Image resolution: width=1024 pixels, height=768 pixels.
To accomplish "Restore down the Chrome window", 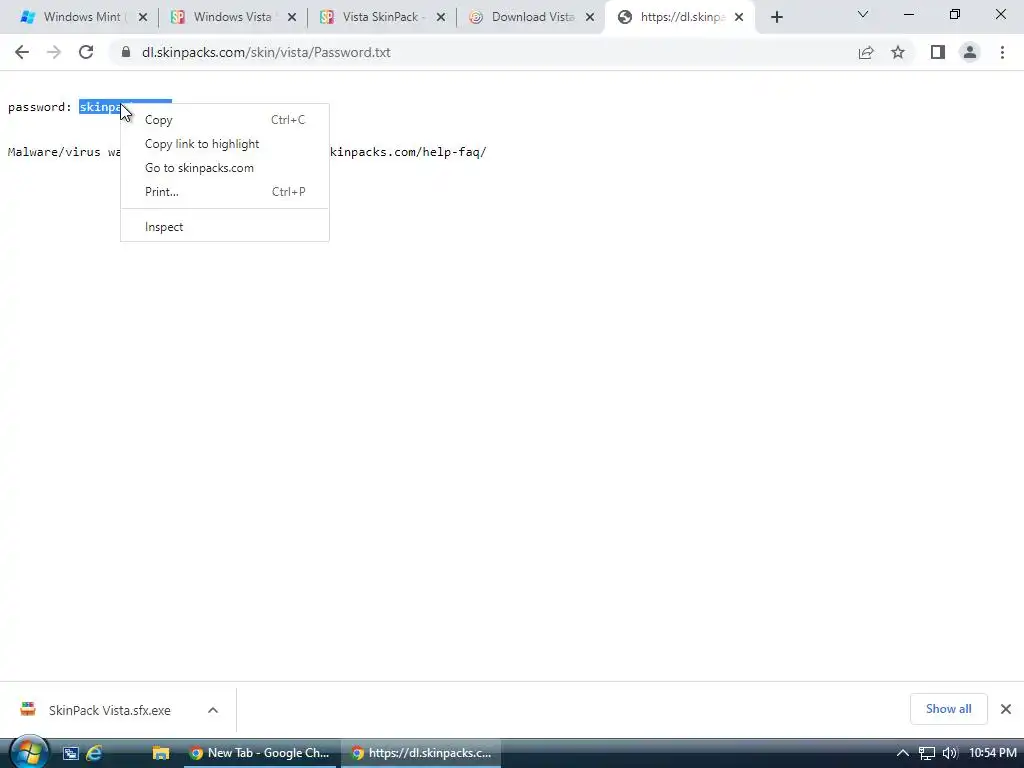I will (955, 14).
